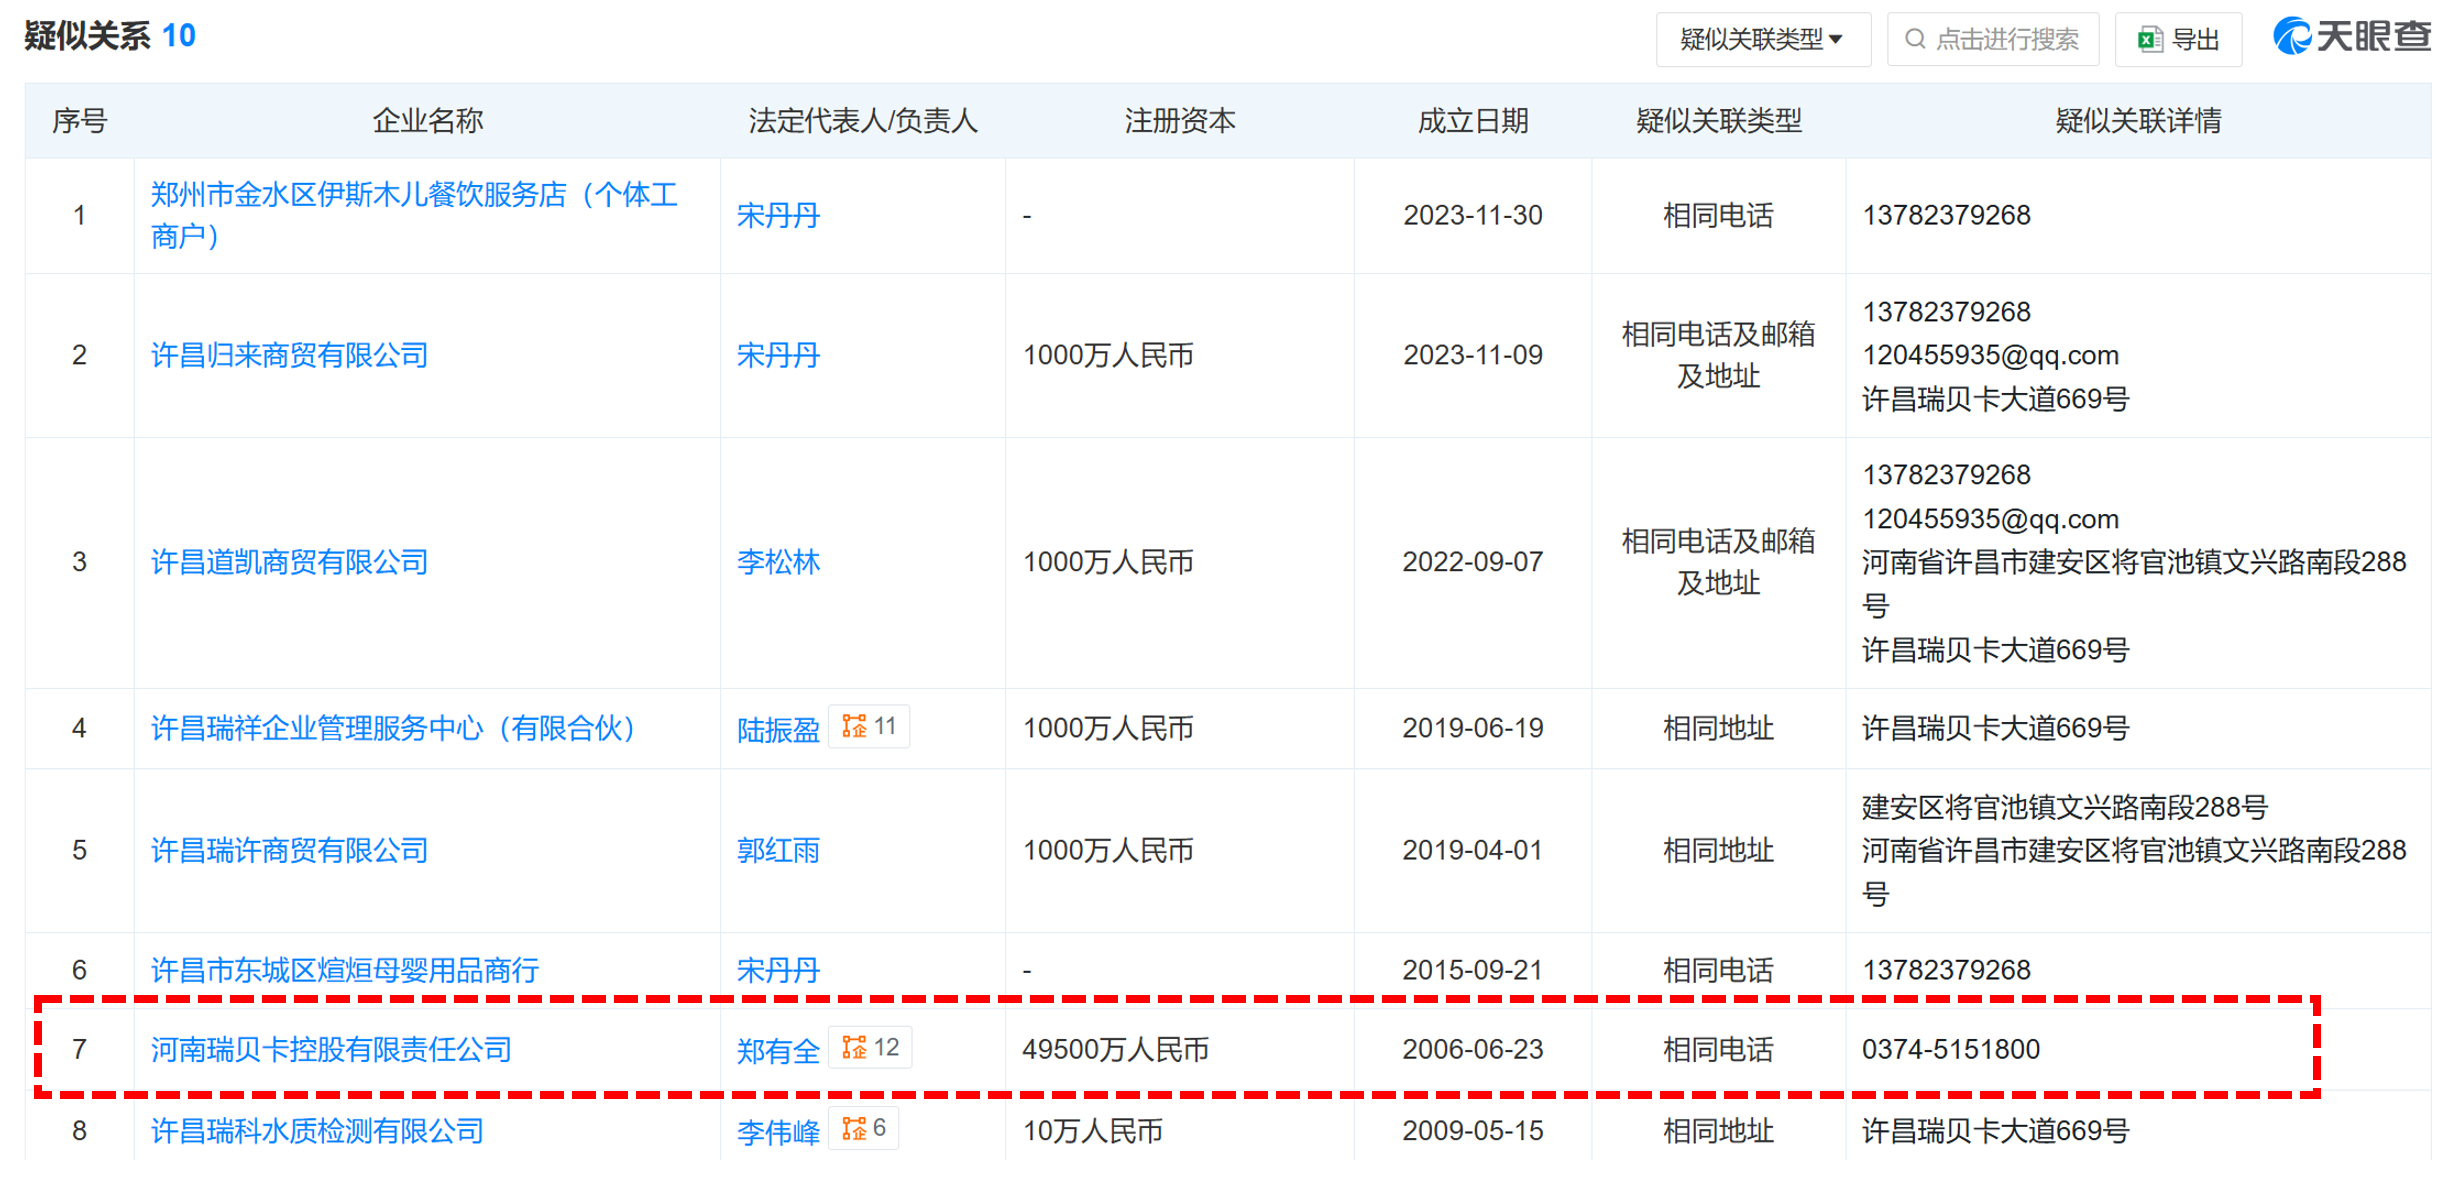
Task: Open 许昌瑞科水质检测有限公司 link
Action: click(317, 1131)
